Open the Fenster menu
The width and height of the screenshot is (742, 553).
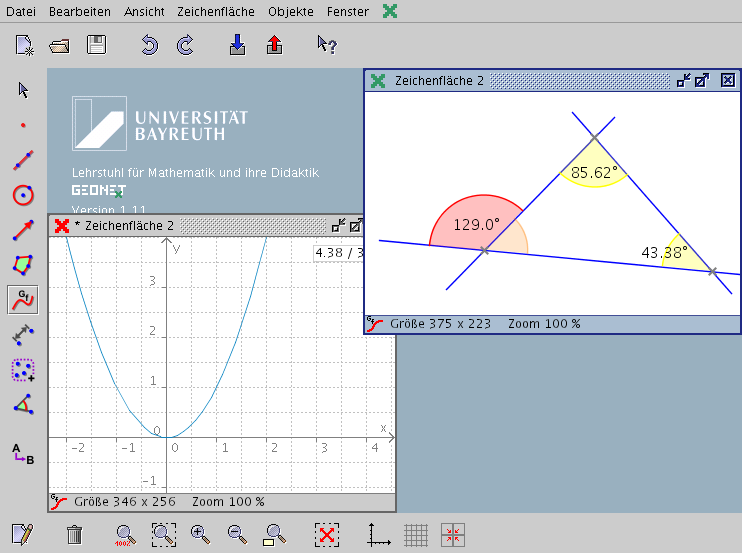(347, 12)
